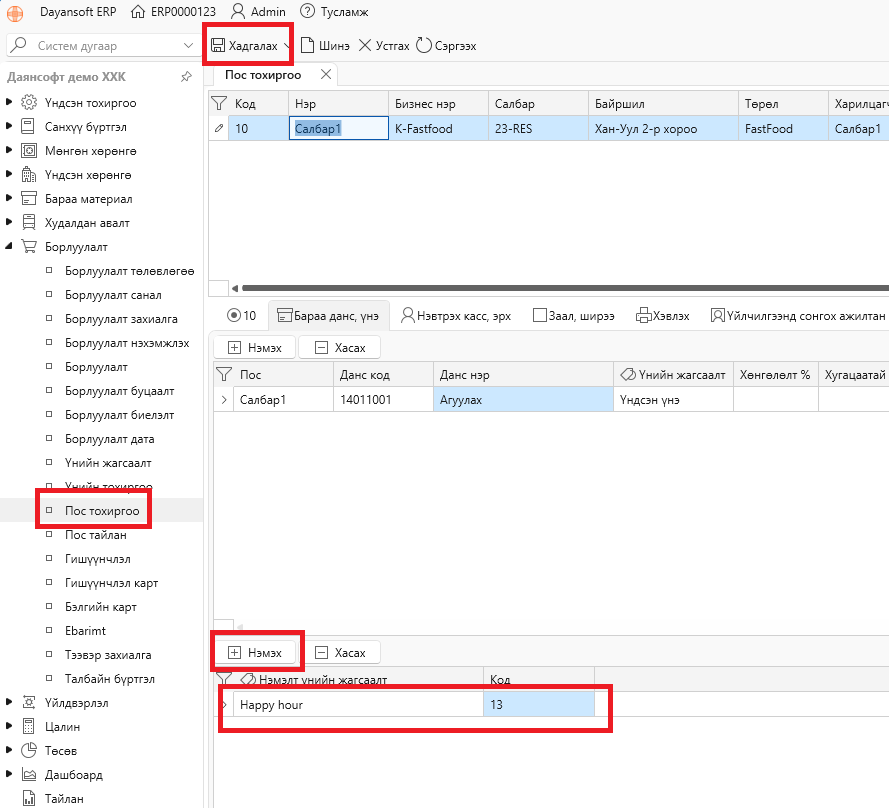Delete record with Устгах

[384, 45]
